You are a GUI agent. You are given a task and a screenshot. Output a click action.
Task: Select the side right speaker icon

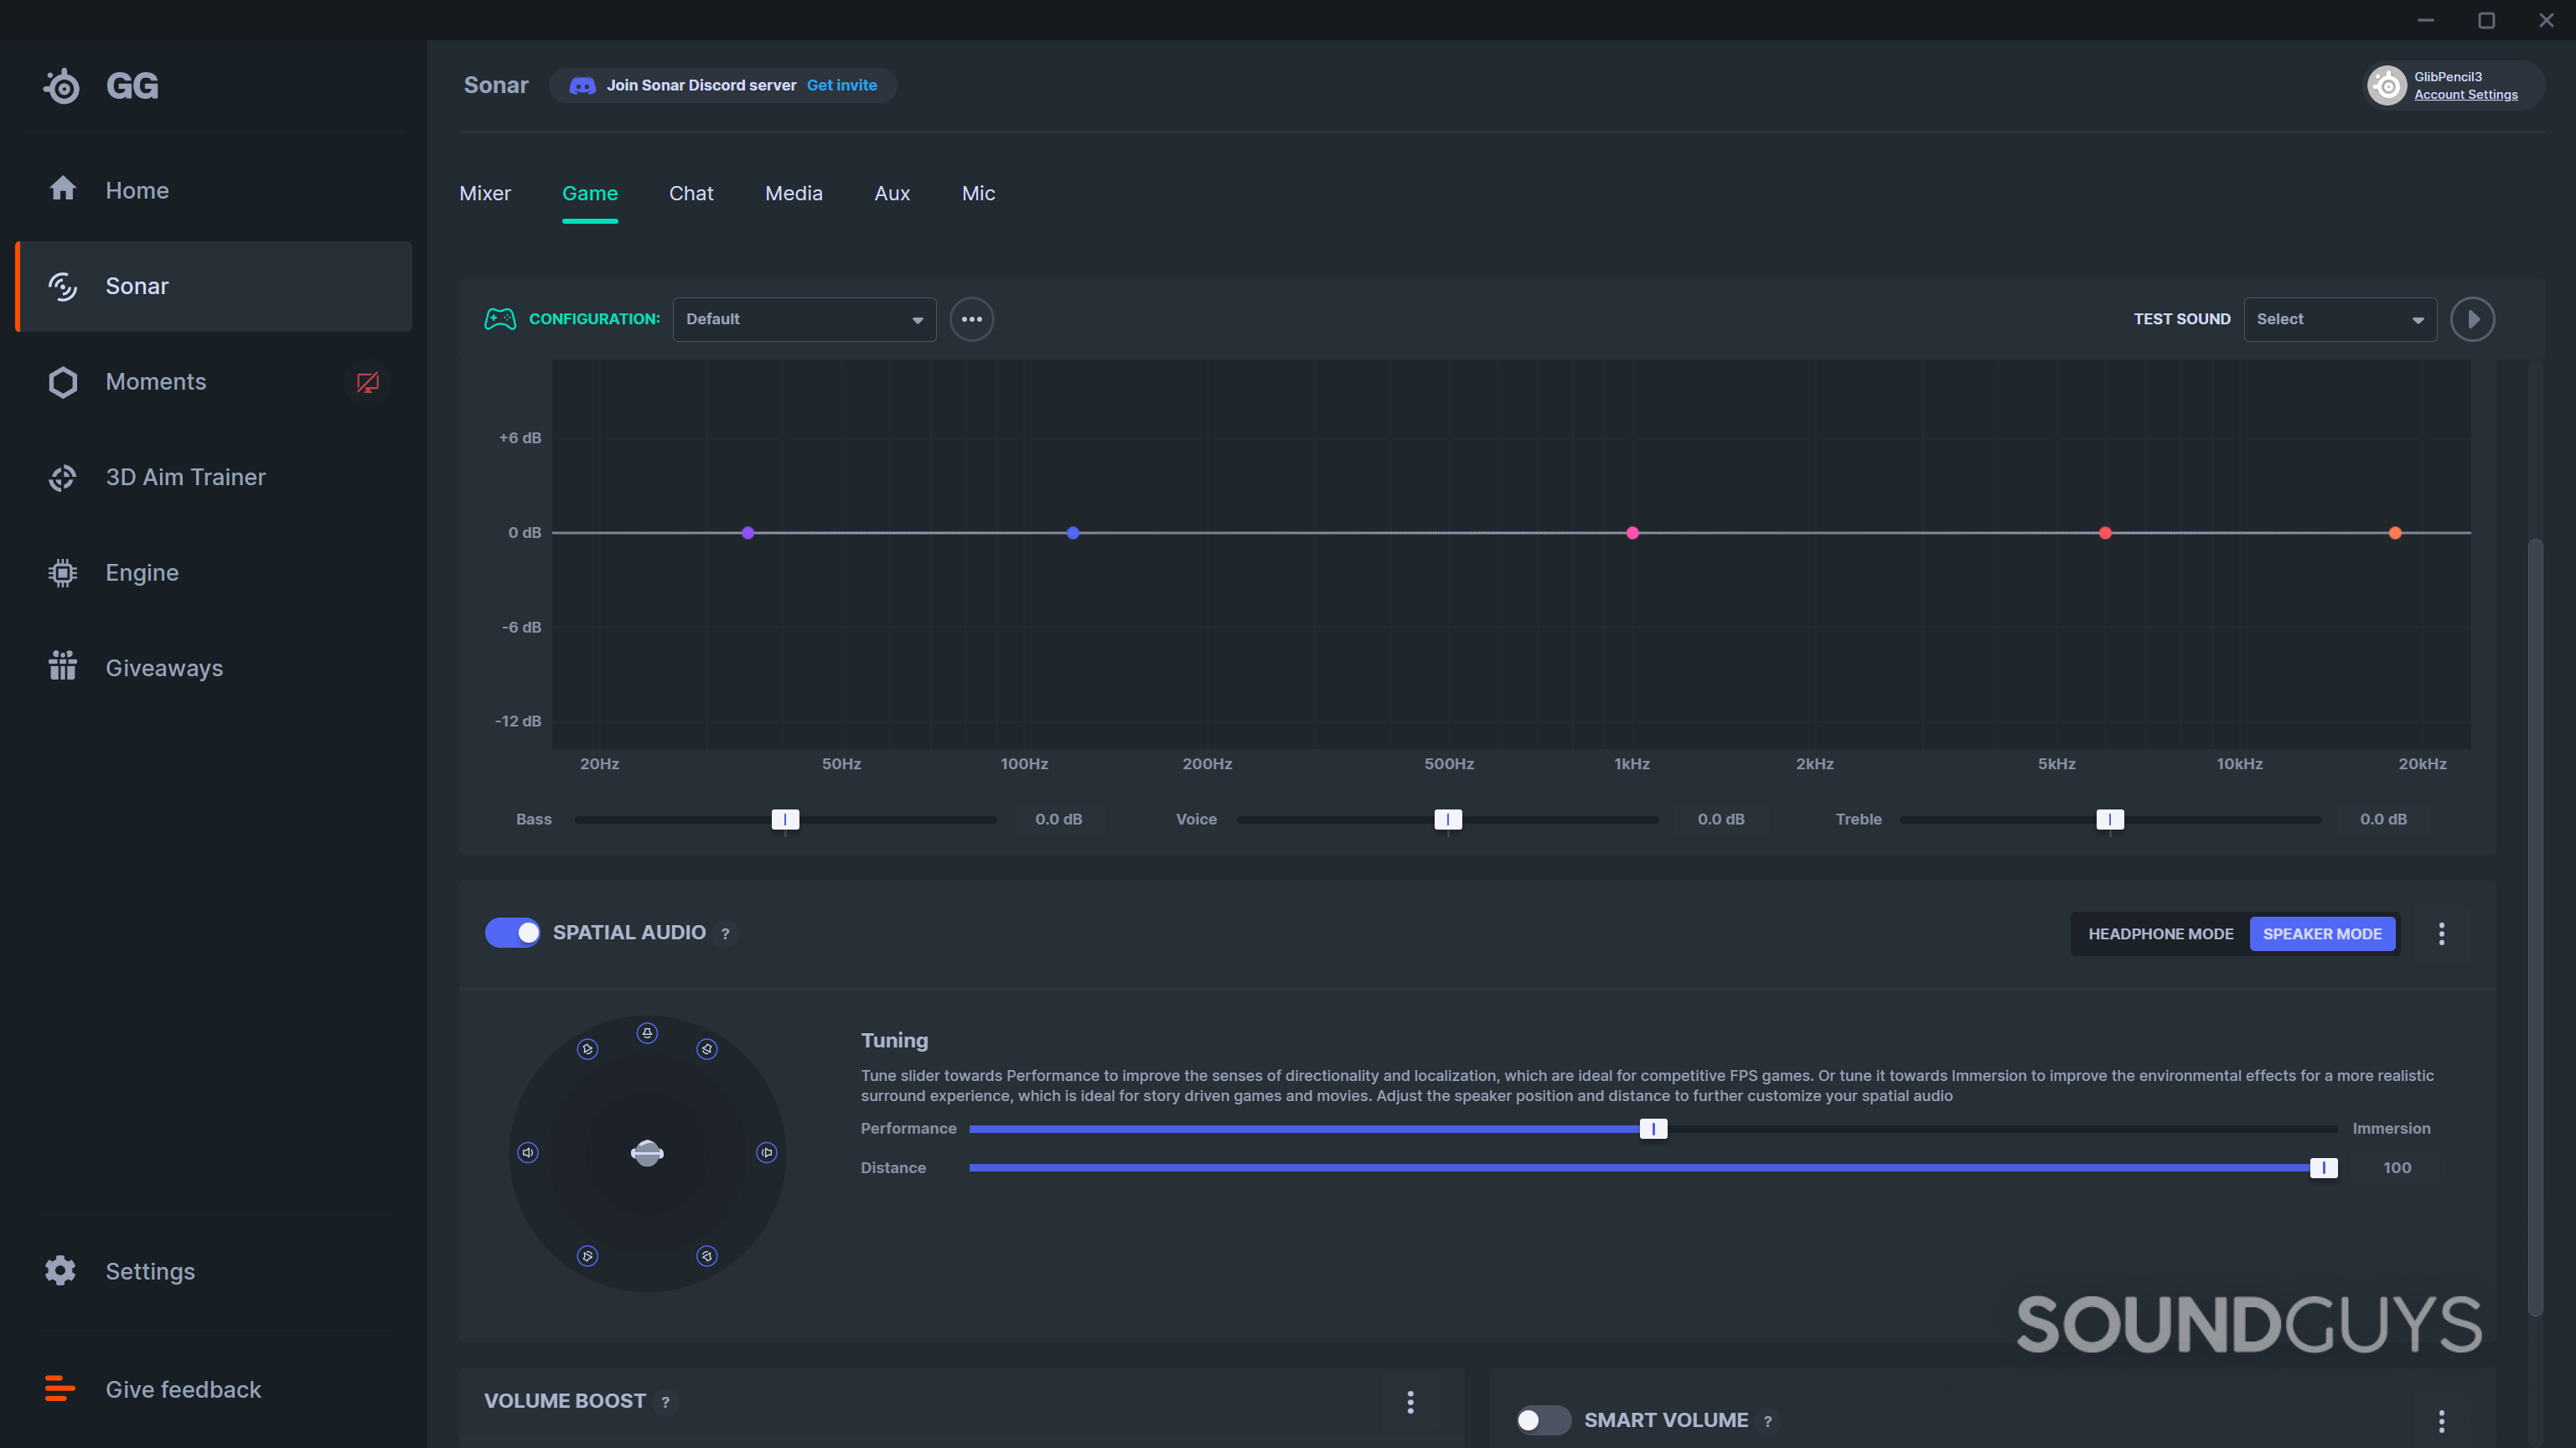pos(766,1153)
